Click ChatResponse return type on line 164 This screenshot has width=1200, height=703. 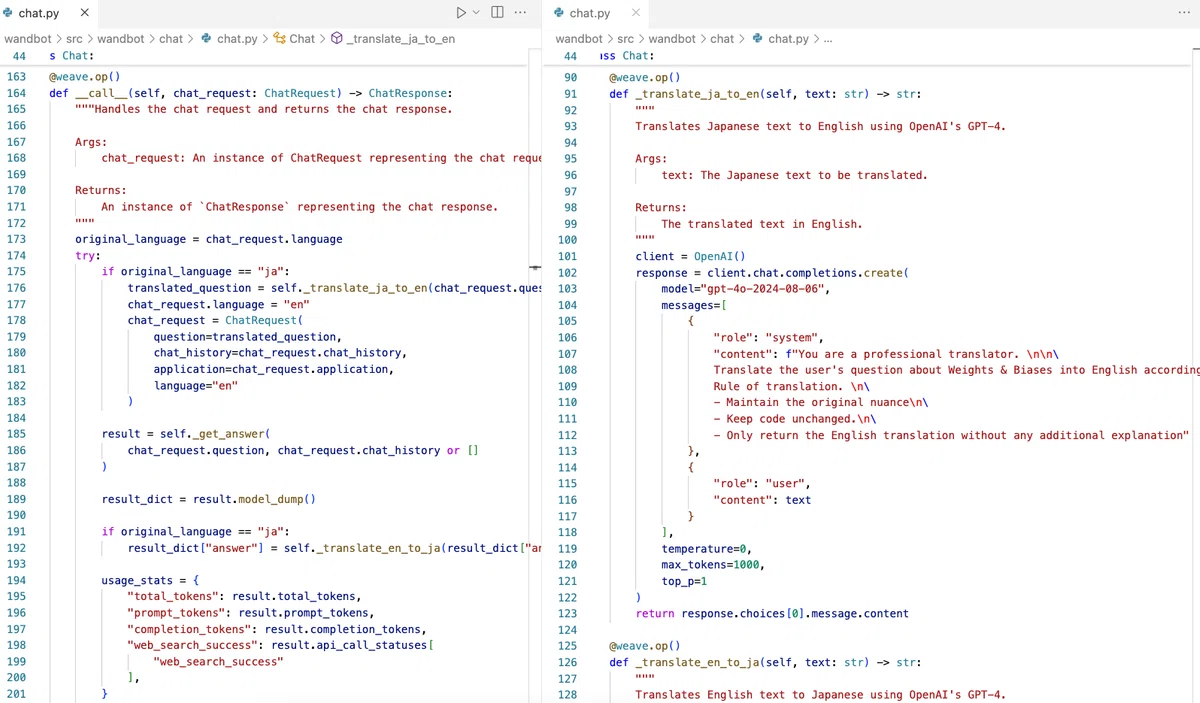coord(407,93)
